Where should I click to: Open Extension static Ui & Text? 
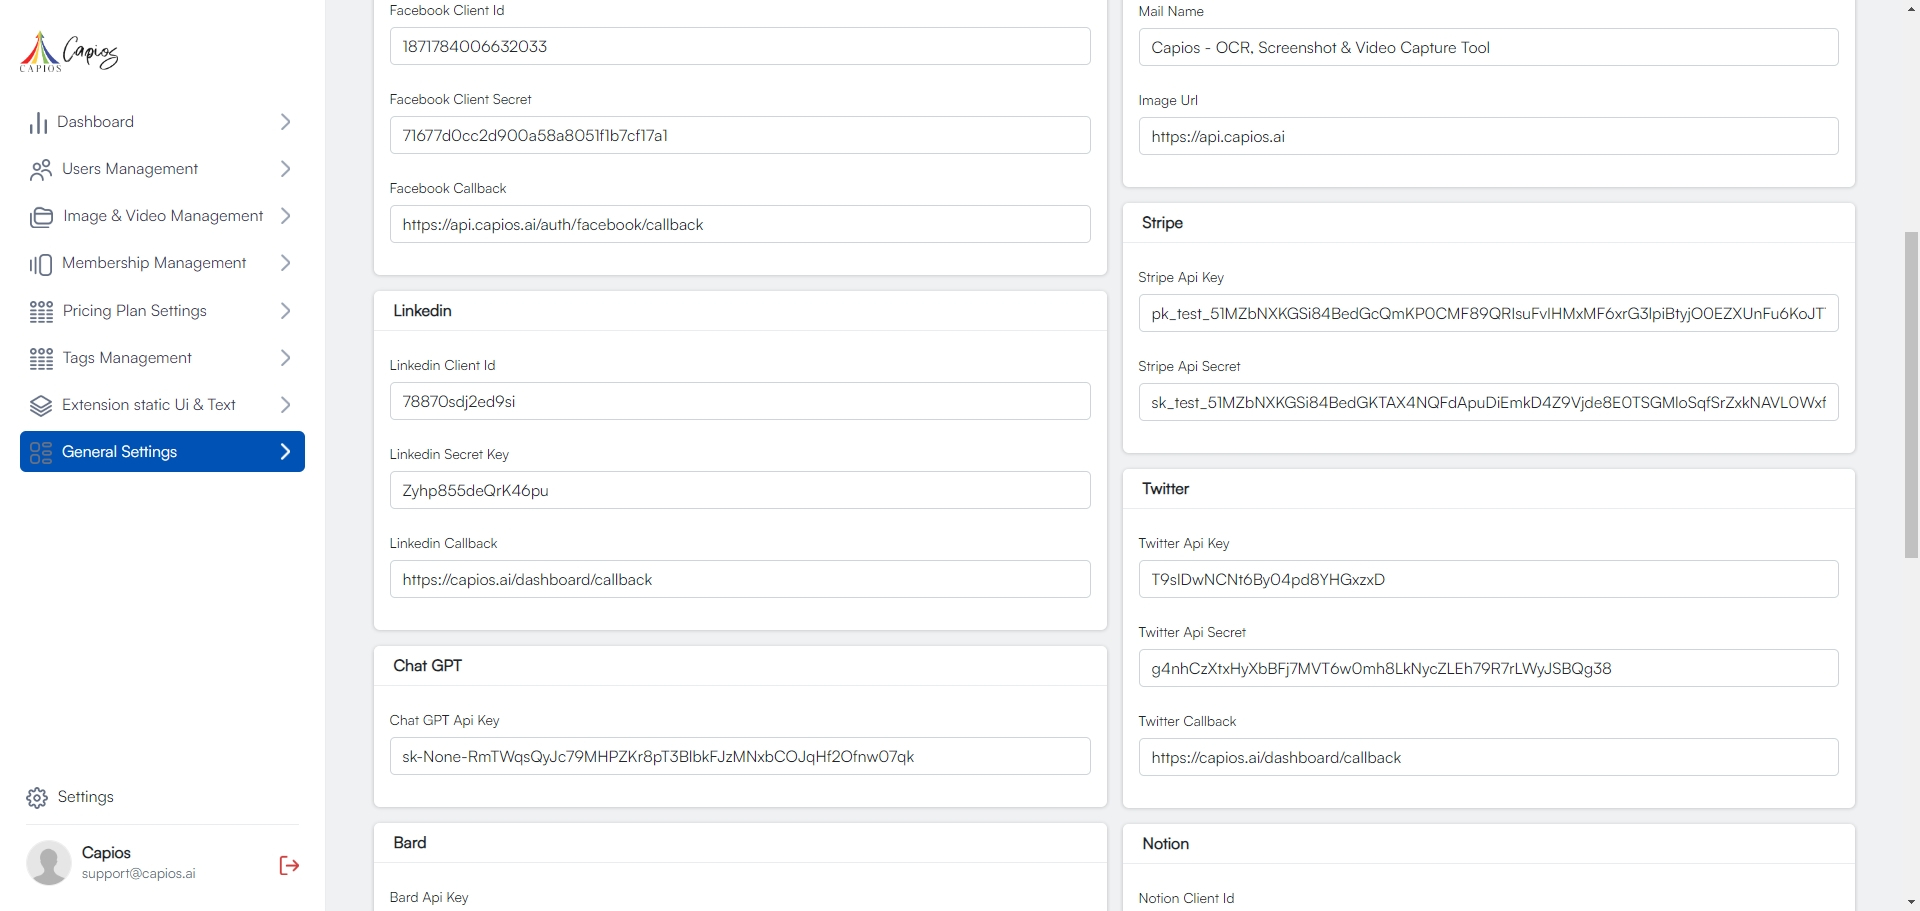pyautogui.click(x=162, y=405)
